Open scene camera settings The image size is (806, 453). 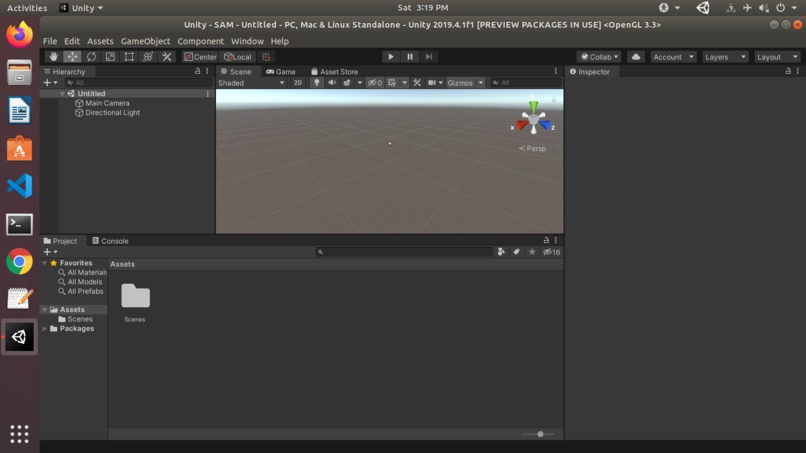coord(432,83)
